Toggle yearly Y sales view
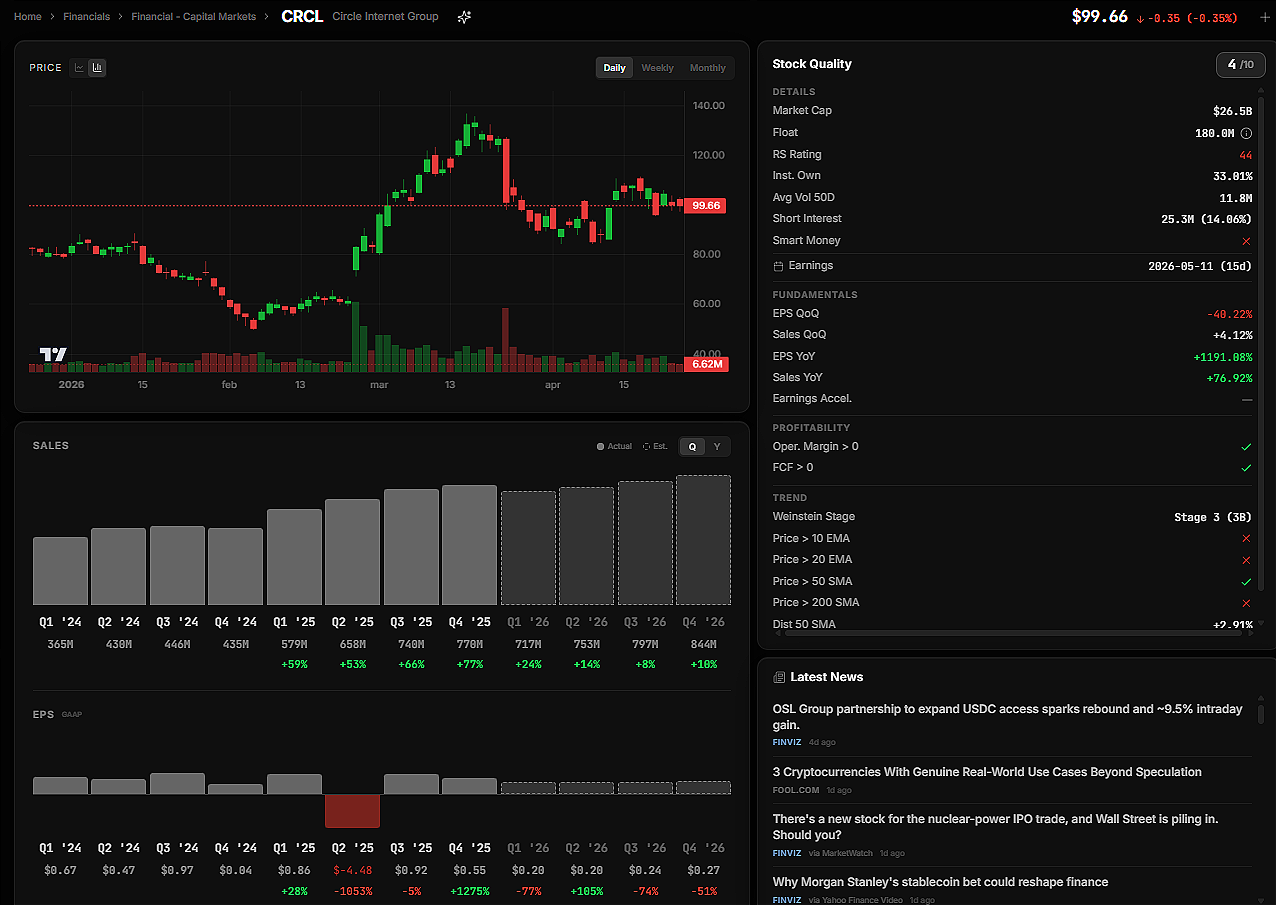This screenshot has height=905, width=1276. click(x=716, y=447)
